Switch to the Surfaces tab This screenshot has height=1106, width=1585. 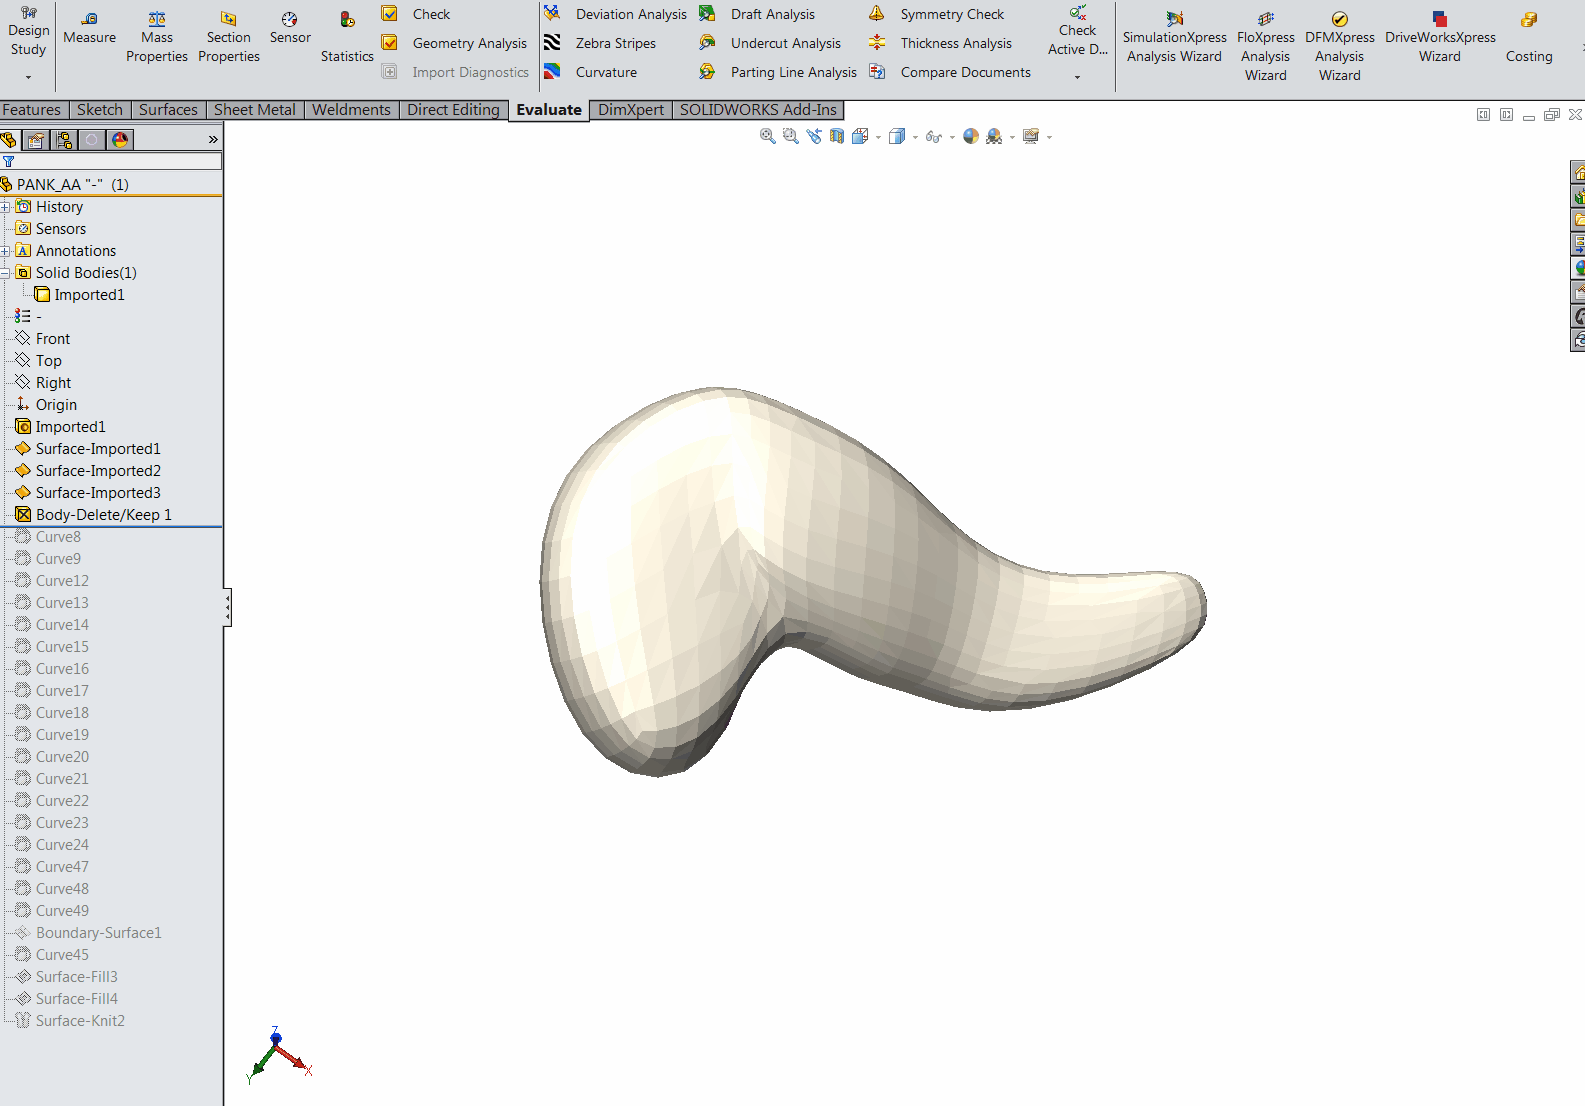168,110
